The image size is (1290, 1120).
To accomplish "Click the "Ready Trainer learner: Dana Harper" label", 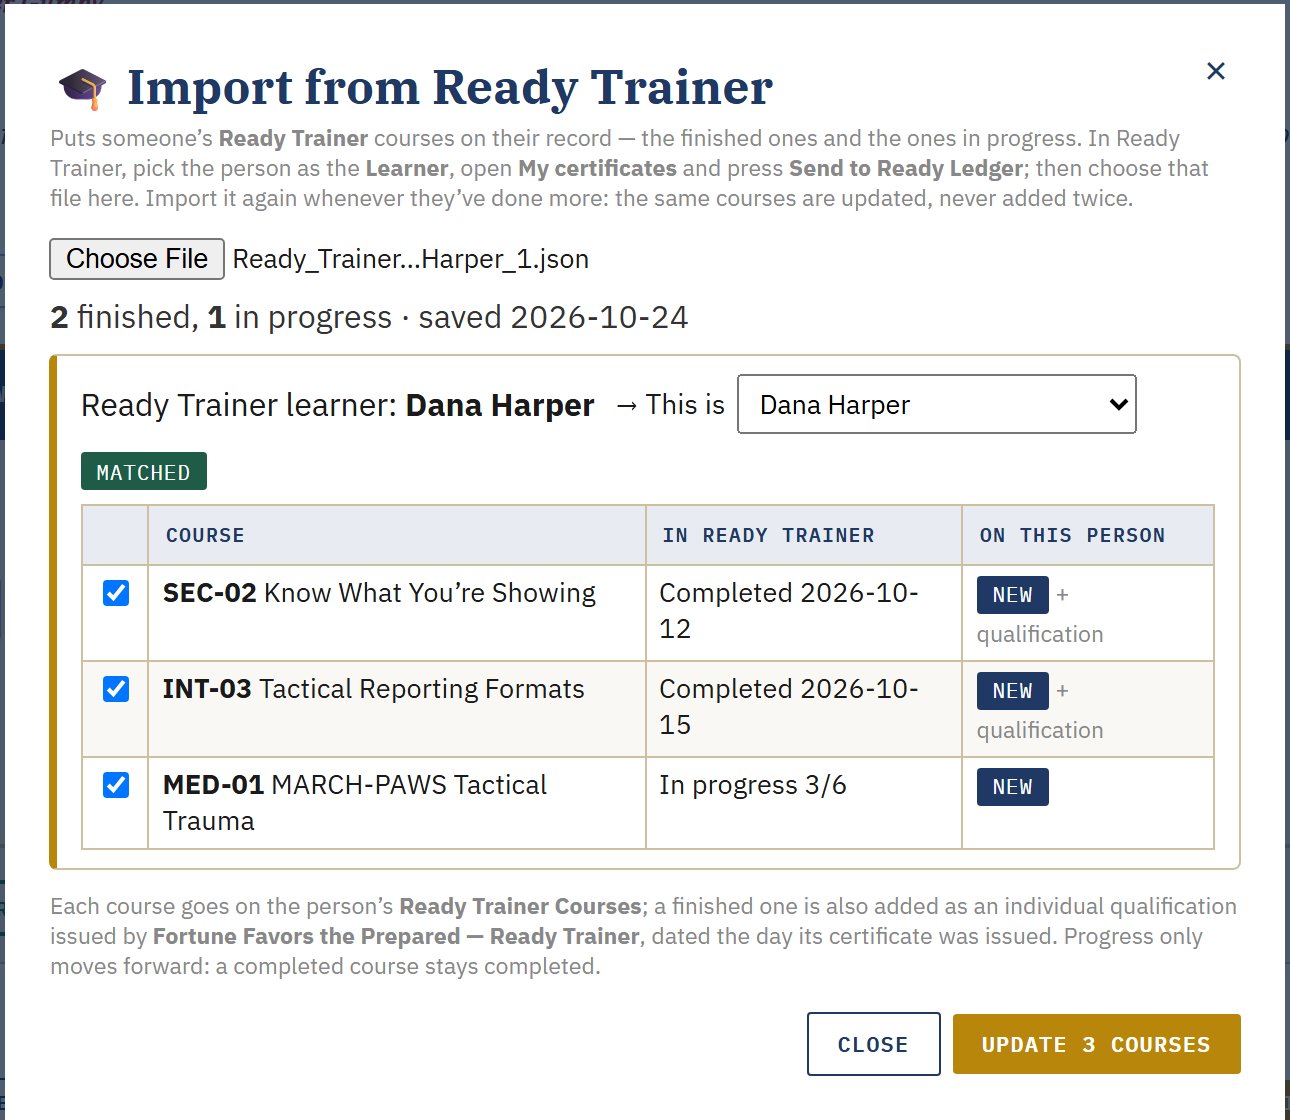I will [338, 405].
